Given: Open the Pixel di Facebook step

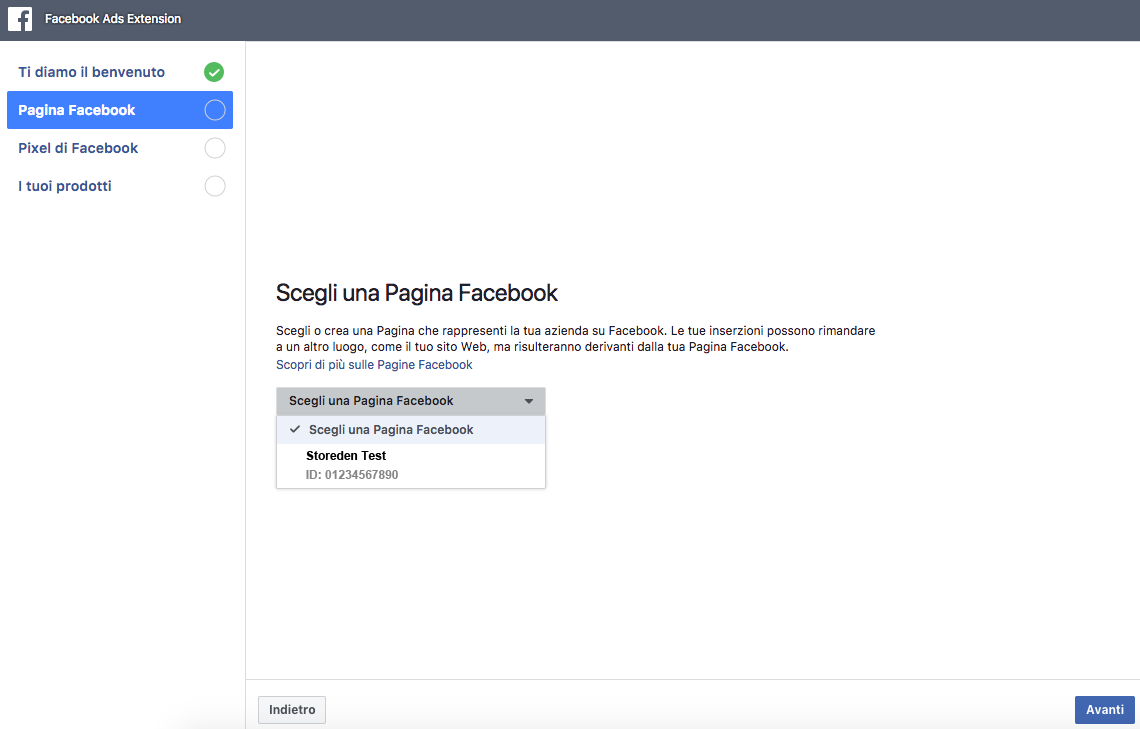Looking at the screenshot, I should tap(78, 148).
